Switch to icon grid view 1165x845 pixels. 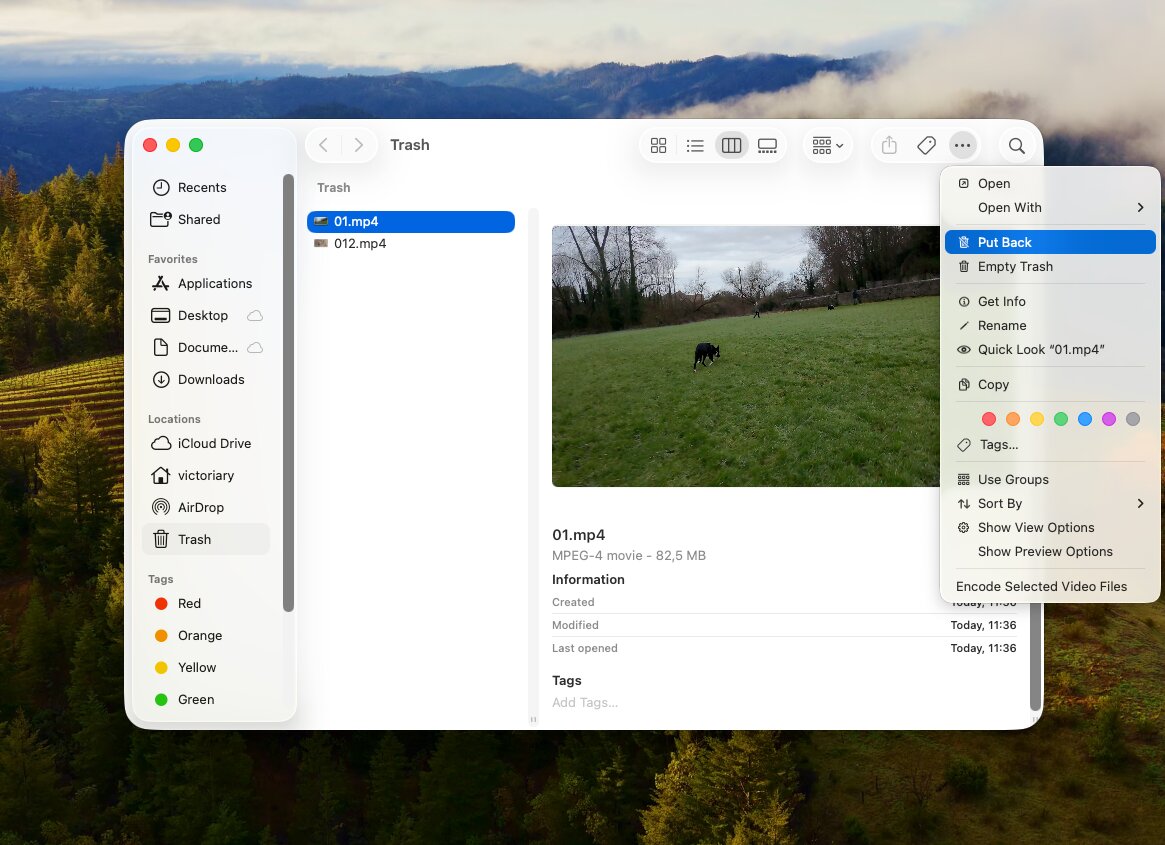pos(658,146)
